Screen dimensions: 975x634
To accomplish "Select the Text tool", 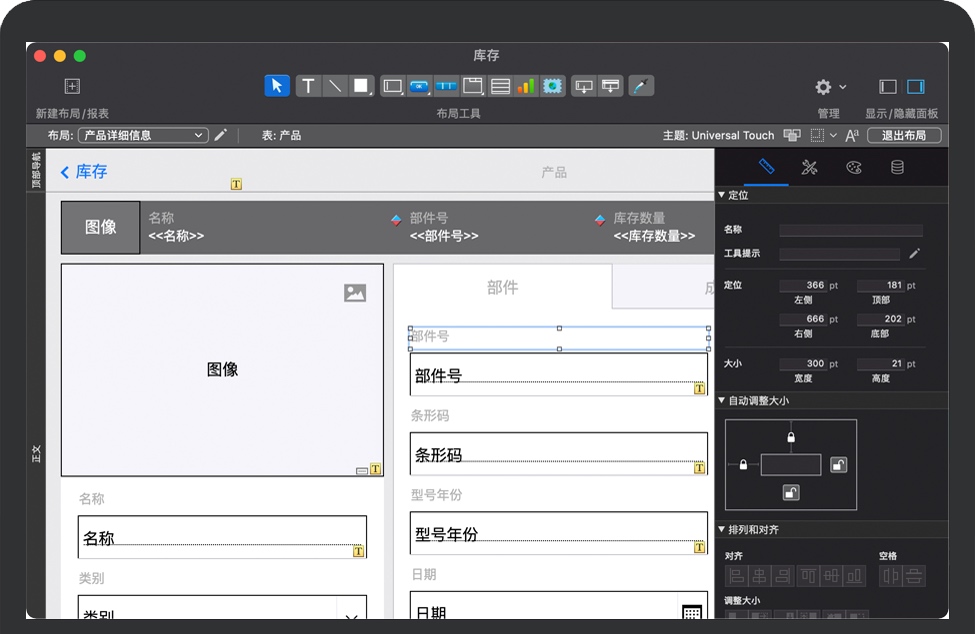I will pyautogui.click(x=308, y=86).
